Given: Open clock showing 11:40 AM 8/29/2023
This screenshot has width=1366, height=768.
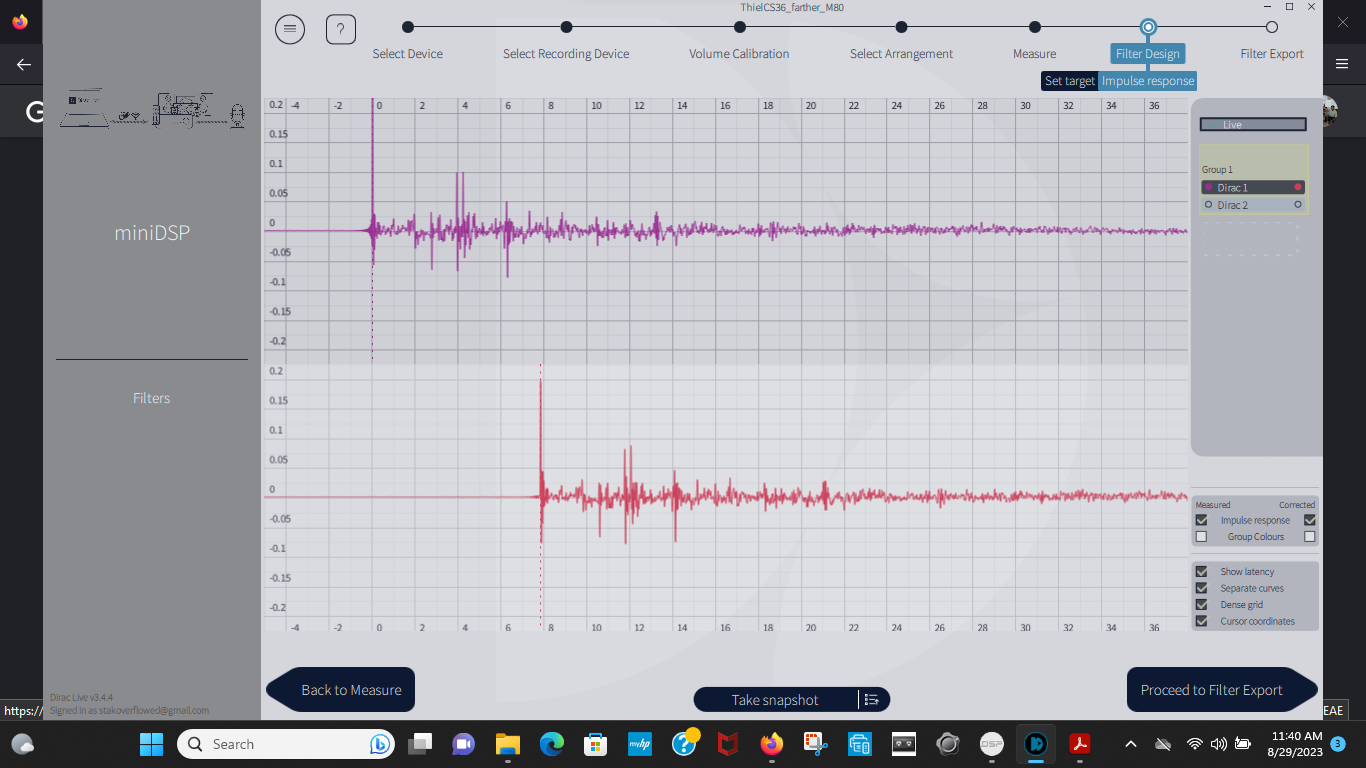Looking at the screenshot, I should (1295, 744).
